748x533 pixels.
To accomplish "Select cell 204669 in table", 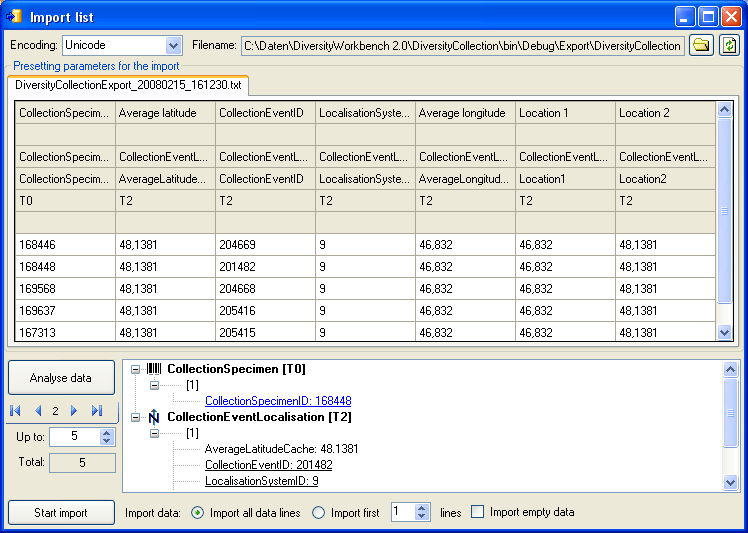I will 265,245.
